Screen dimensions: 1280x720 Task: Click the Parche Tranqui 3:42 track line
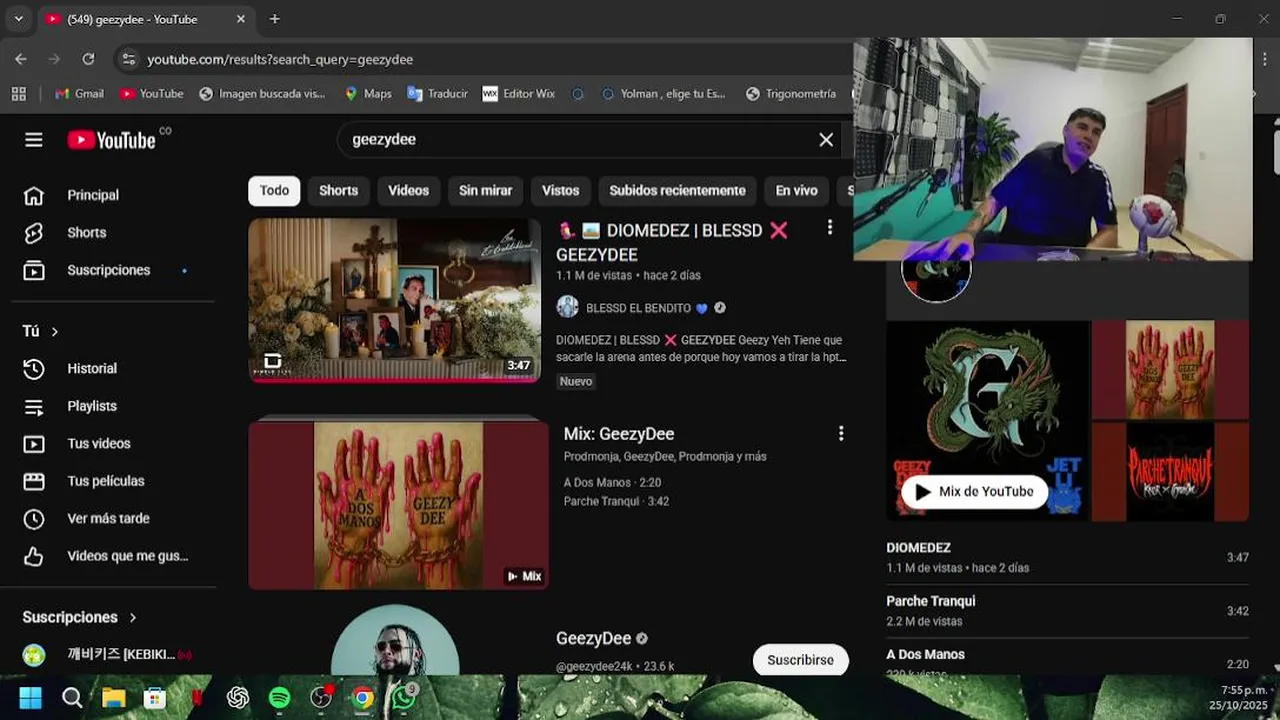tap(616, 501)
